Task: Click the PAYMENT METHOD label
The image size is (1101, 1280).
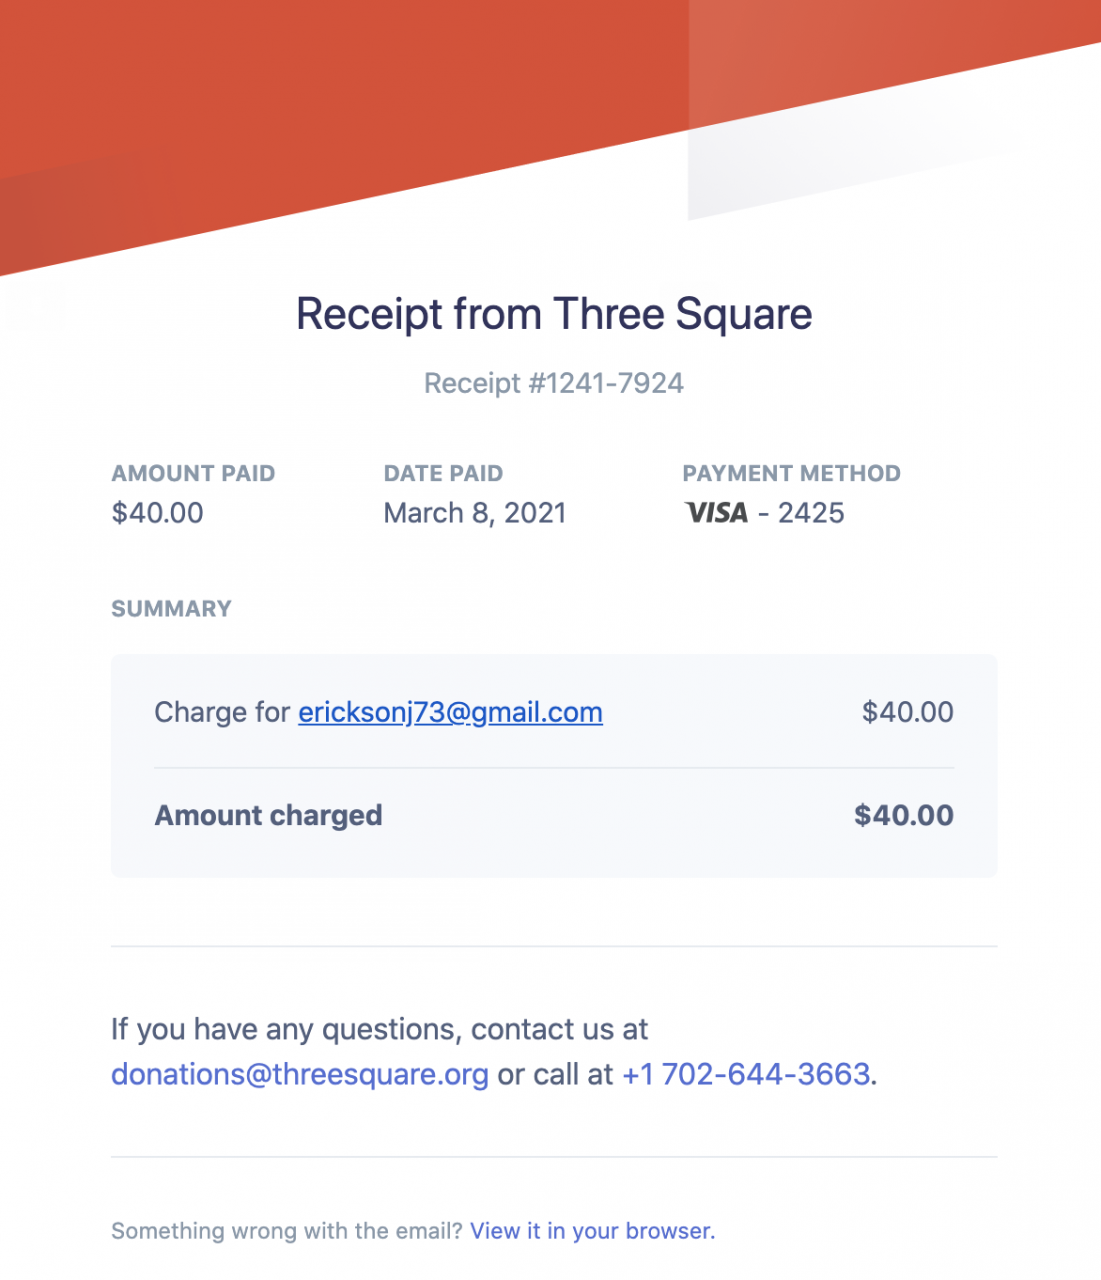Action: (x=791, y=473)
